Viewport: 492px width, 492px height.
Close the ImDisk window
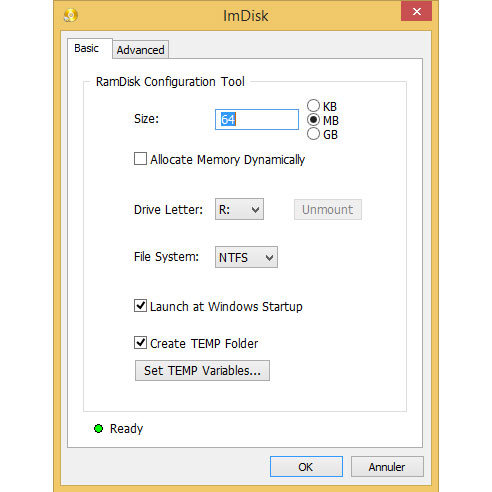pos(416,12)
